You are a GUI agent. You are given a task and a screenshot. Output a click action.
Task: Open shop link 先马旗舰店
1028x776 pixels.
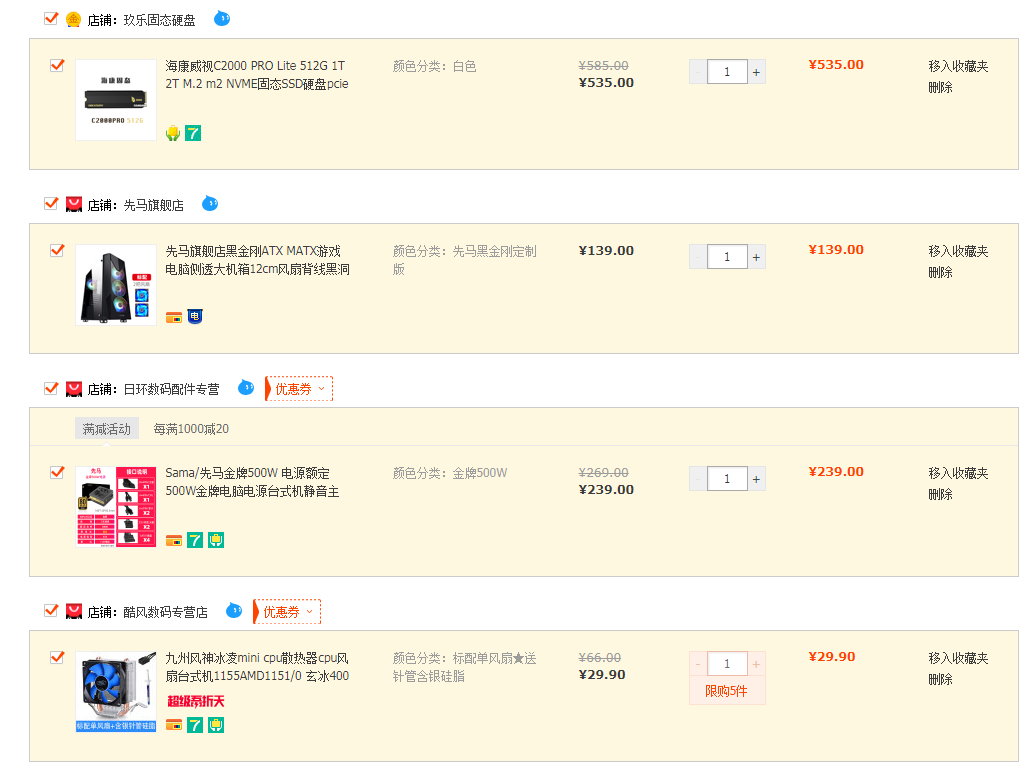pyautogui.click(x=153, y=205)
